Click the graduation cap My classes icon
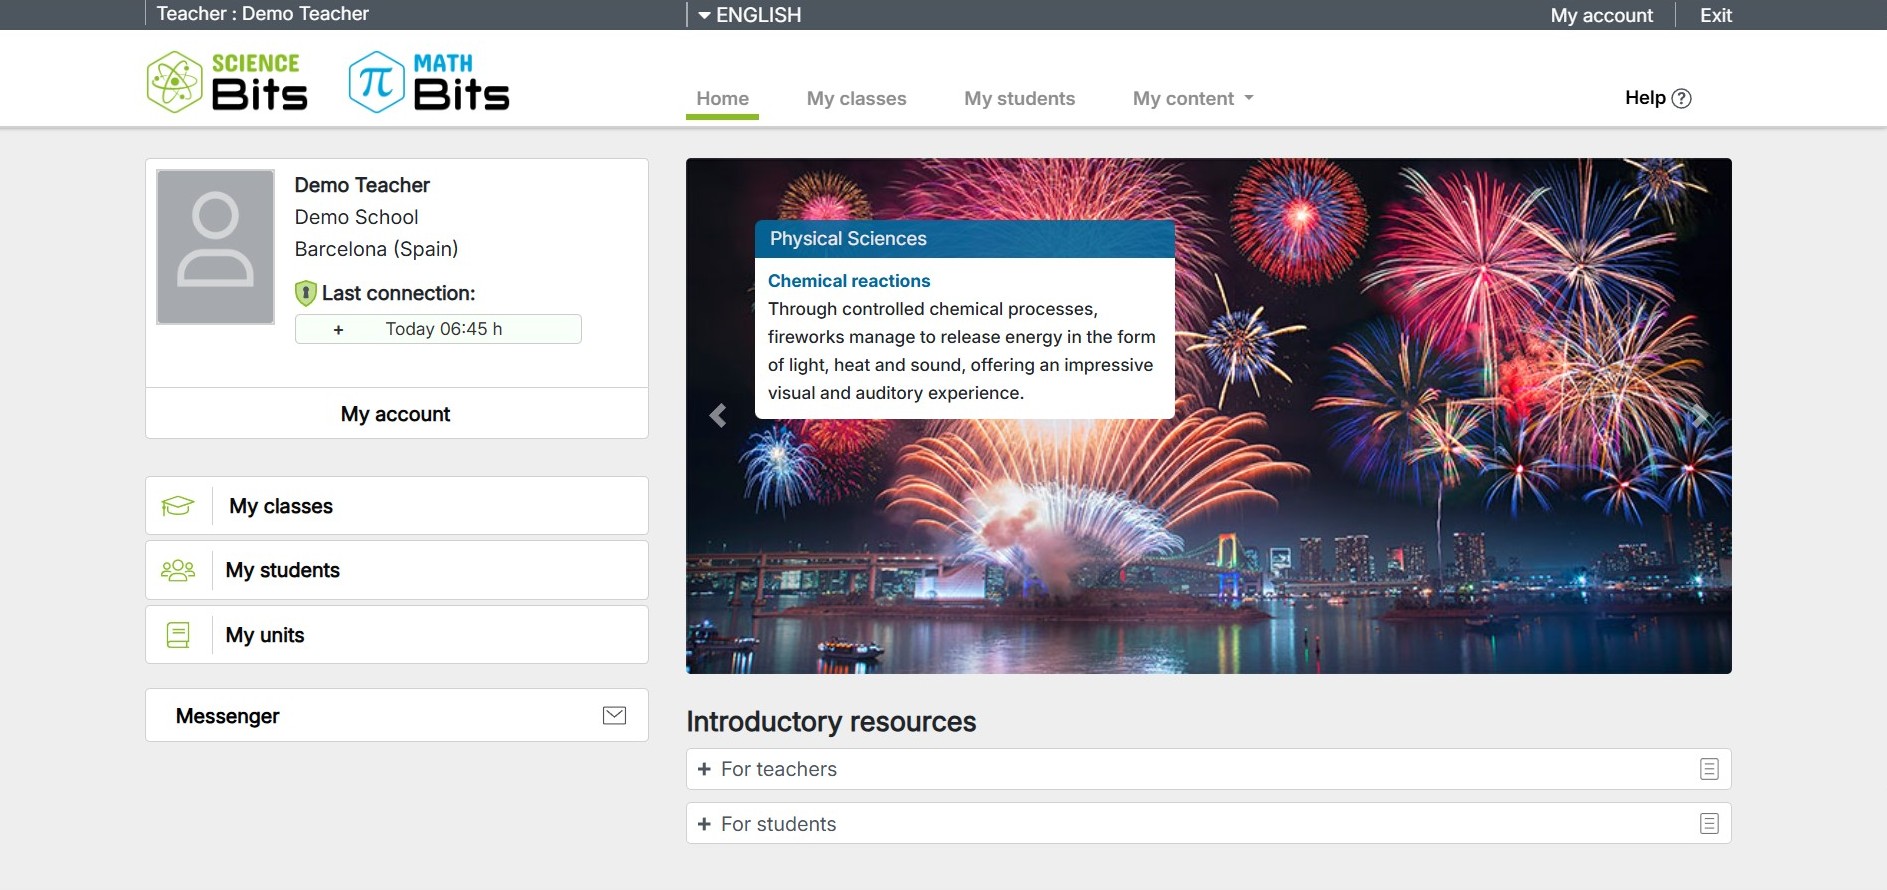This screenshot has height=890, width=1887. [x=178, y=506]
